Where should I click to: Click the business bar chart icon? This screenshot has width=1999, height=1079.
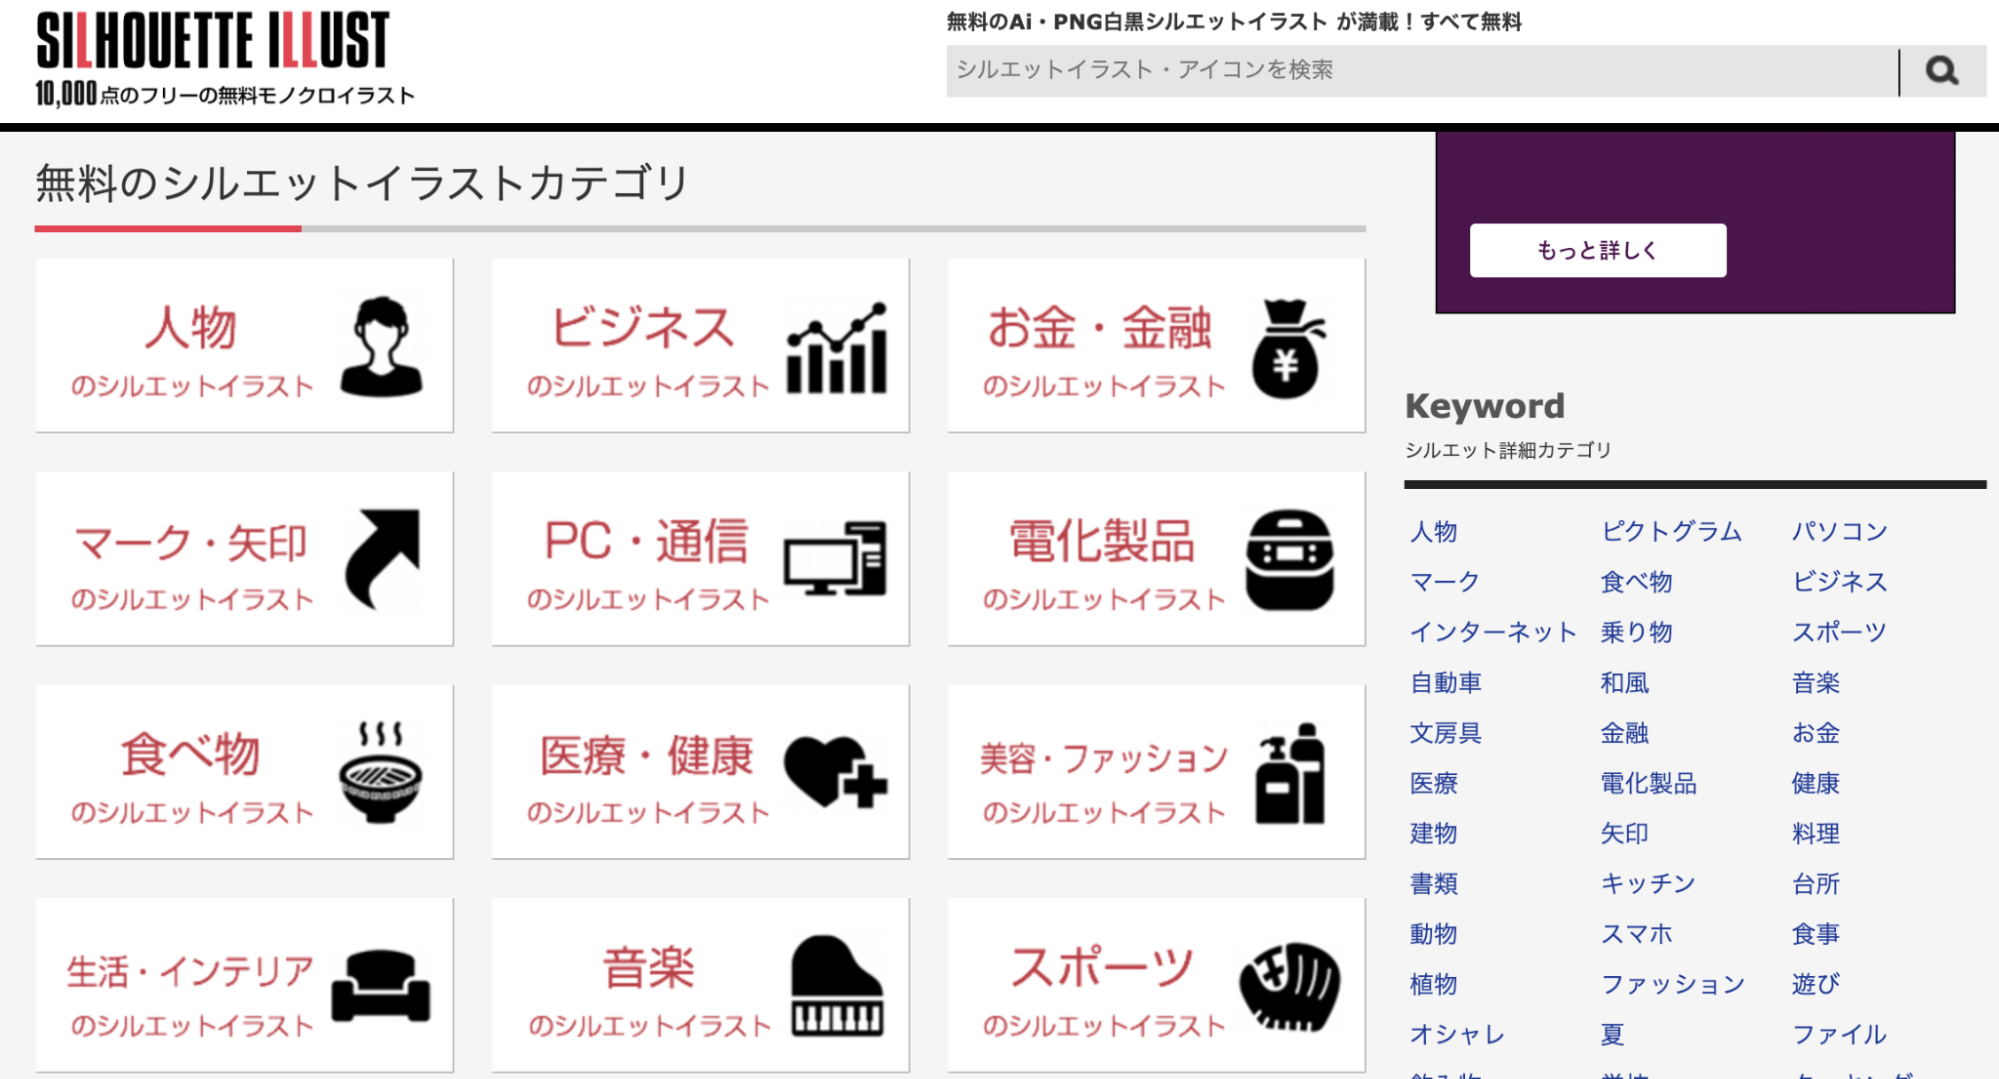click(836, 348)
